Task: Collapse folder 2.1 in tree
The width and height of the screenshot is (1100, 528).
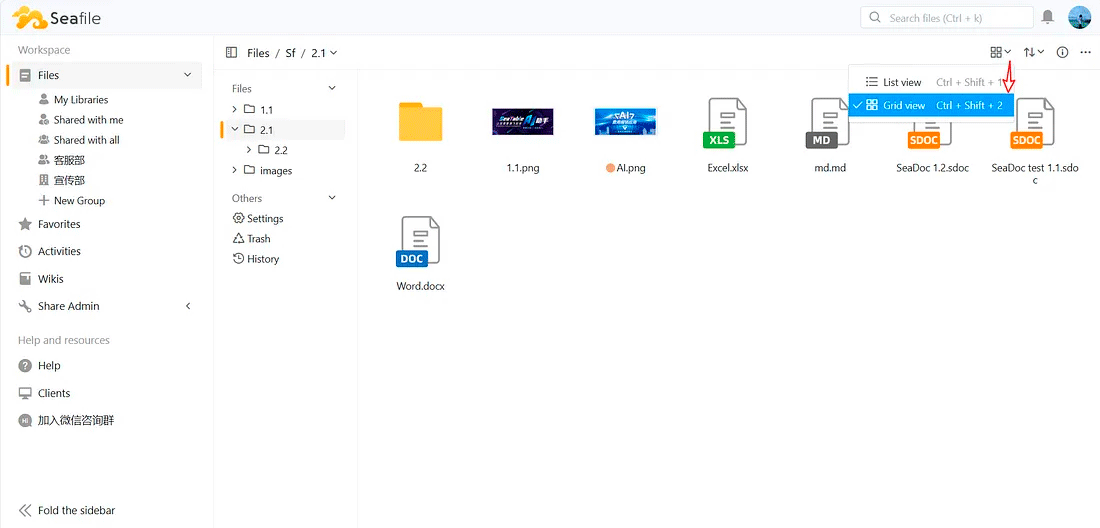Action: (x=234, y=130)
